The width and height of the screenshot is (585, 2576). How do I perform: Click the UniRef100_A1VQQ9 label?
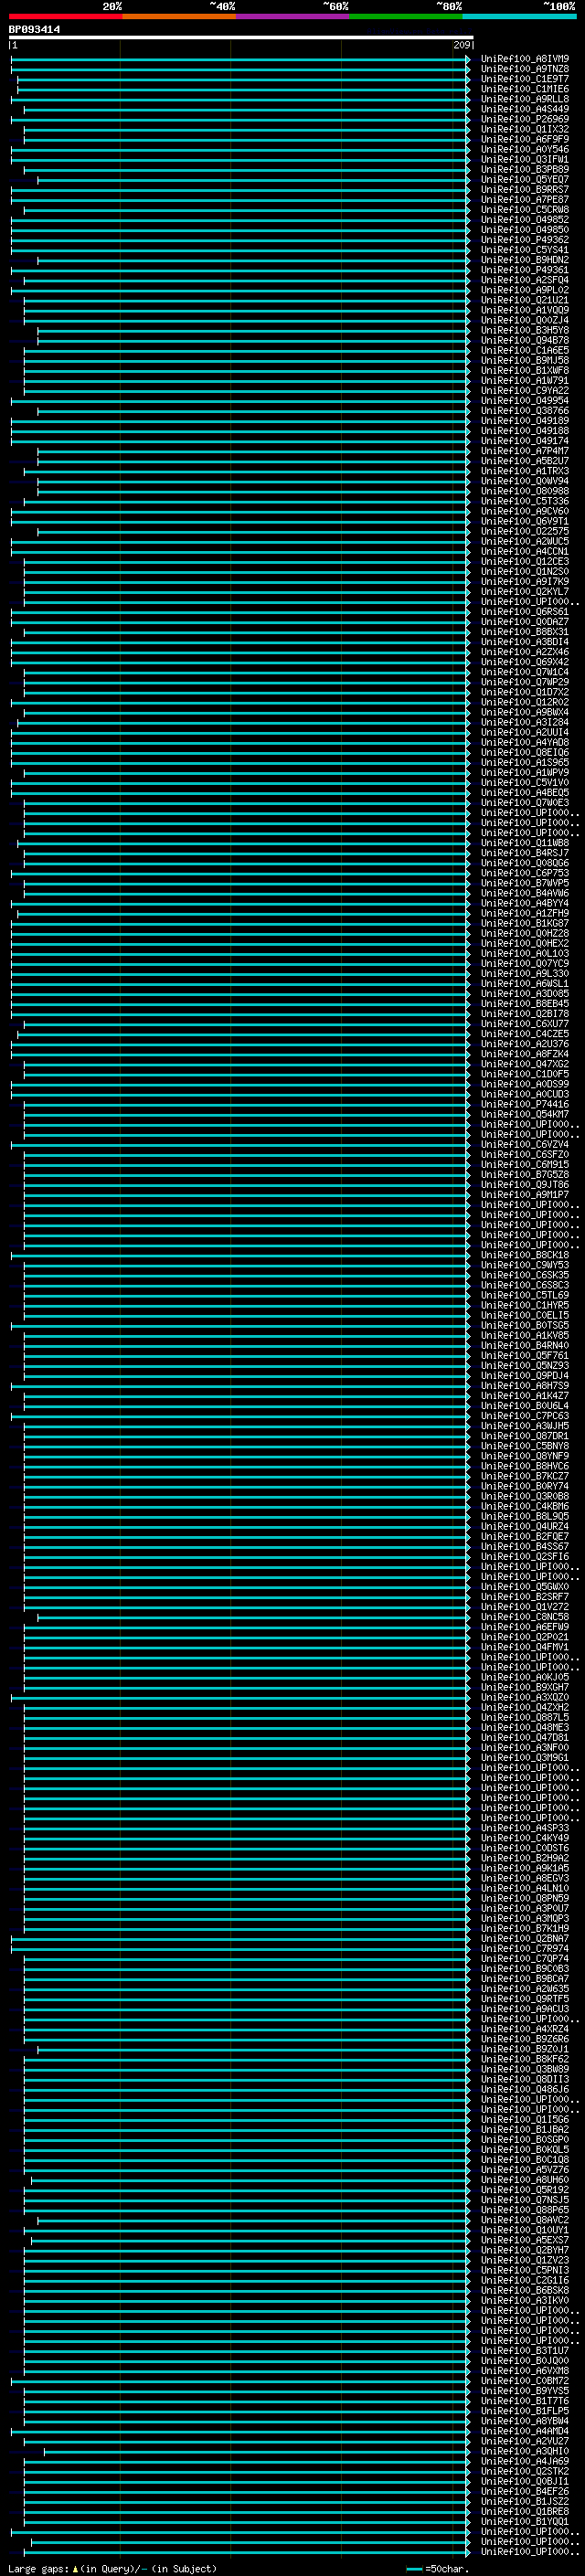pyautogui.click(x=525, y=310)
